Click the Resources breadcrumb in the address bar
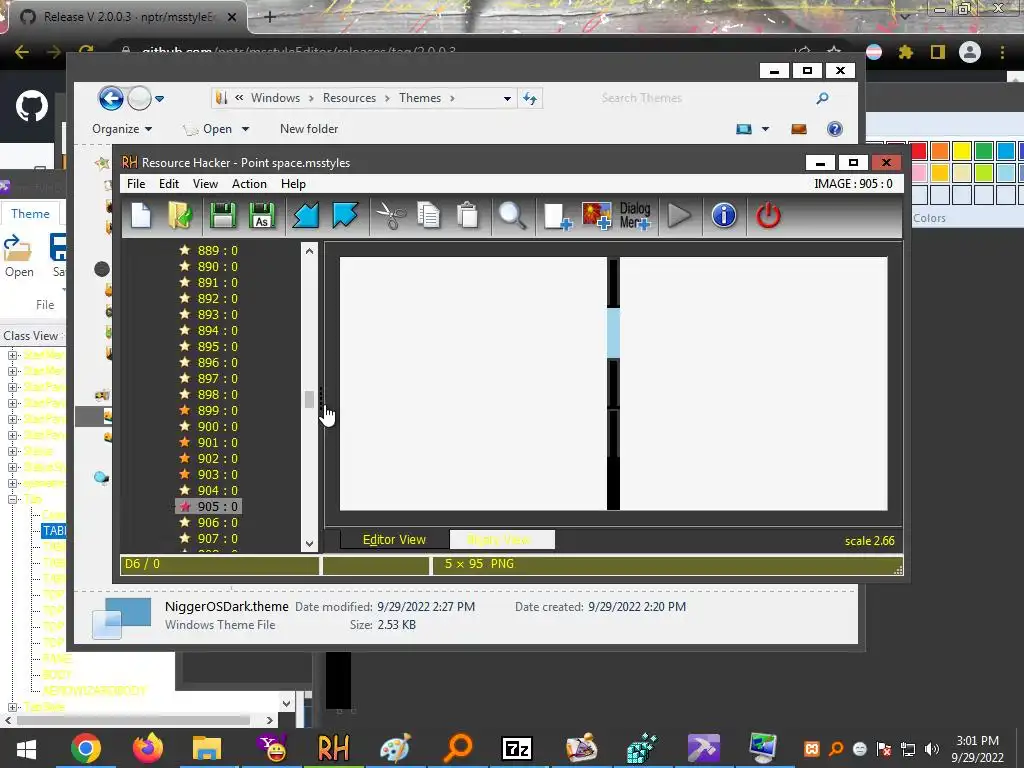The width and height of the screenshot is (1024, 768). (349, 98)
